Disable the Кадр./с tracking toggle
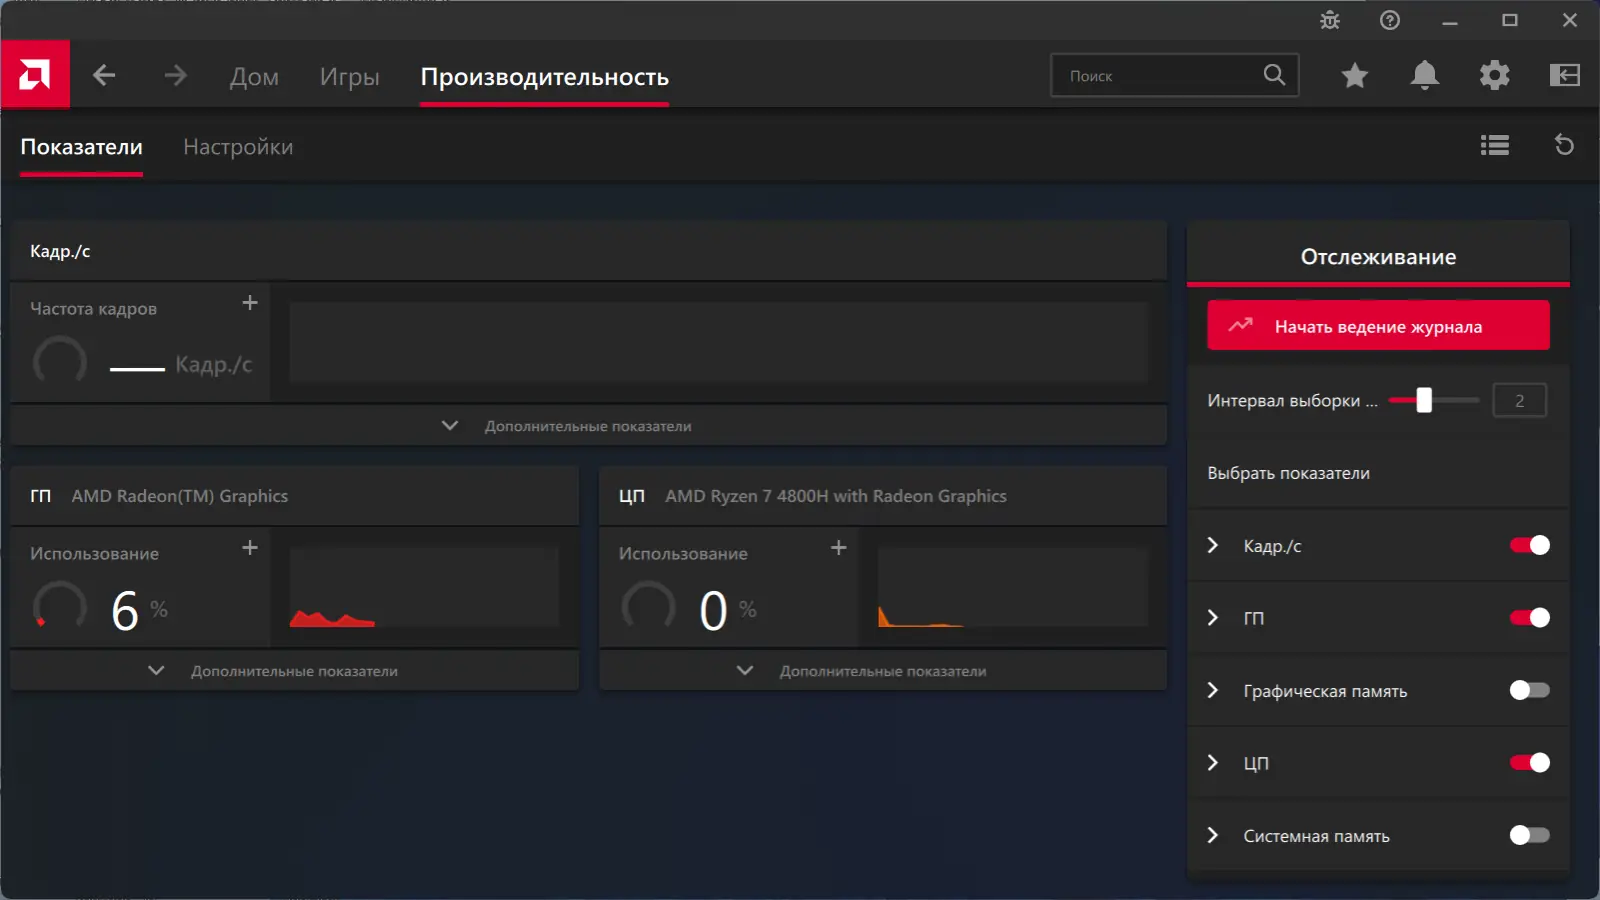The width and height of the screenshot is (1600, 900). [x=1529, y=546]
